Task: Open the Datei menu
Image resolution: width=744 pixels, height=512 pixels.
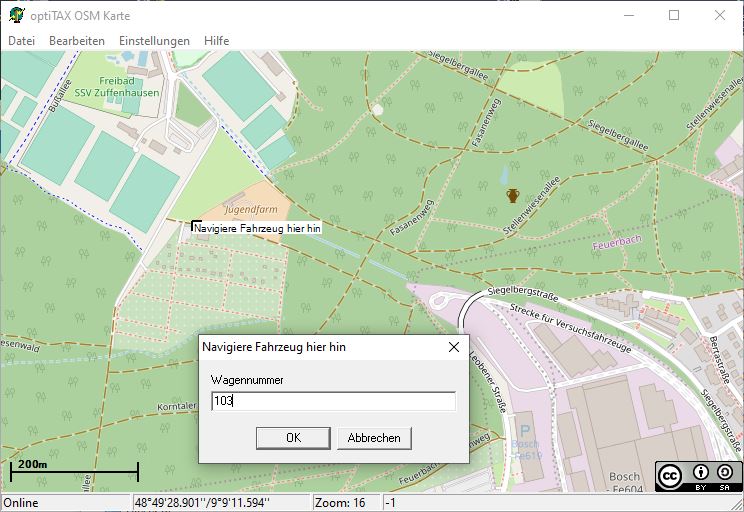Action: click(x=21, y=41)
